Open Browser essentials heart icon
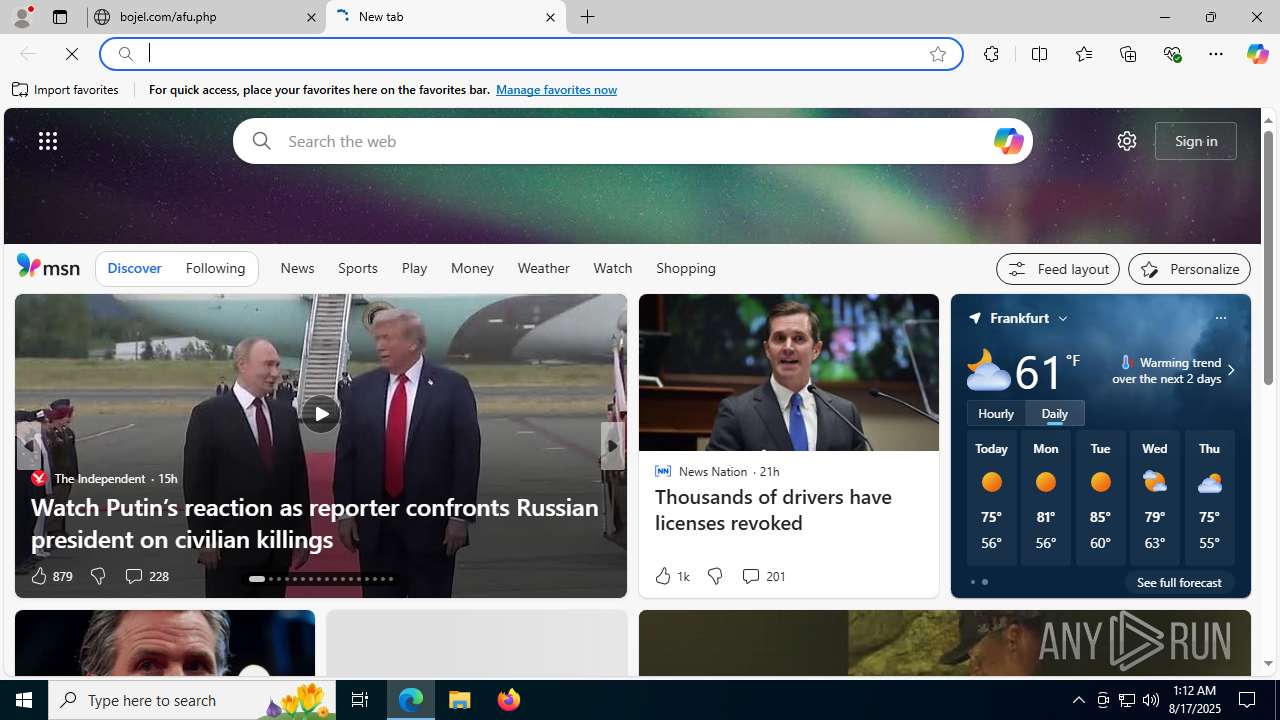Screen dimensions: 1280x720 click(1172, 54)
